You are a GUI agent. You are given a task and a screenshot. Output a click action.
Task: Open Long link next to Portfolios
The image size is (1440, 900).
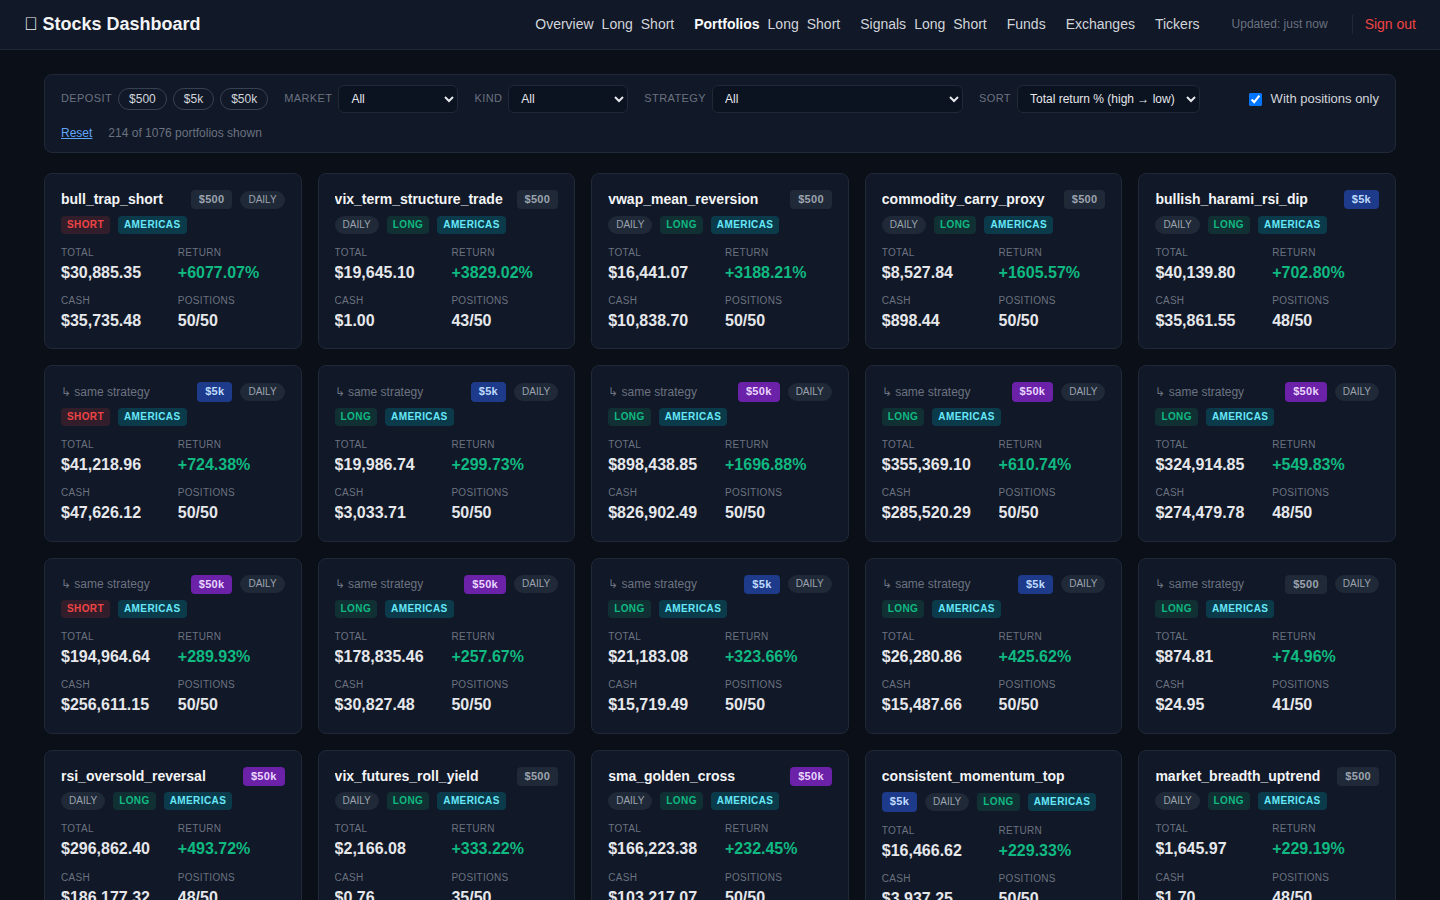(x=783, y=24)
